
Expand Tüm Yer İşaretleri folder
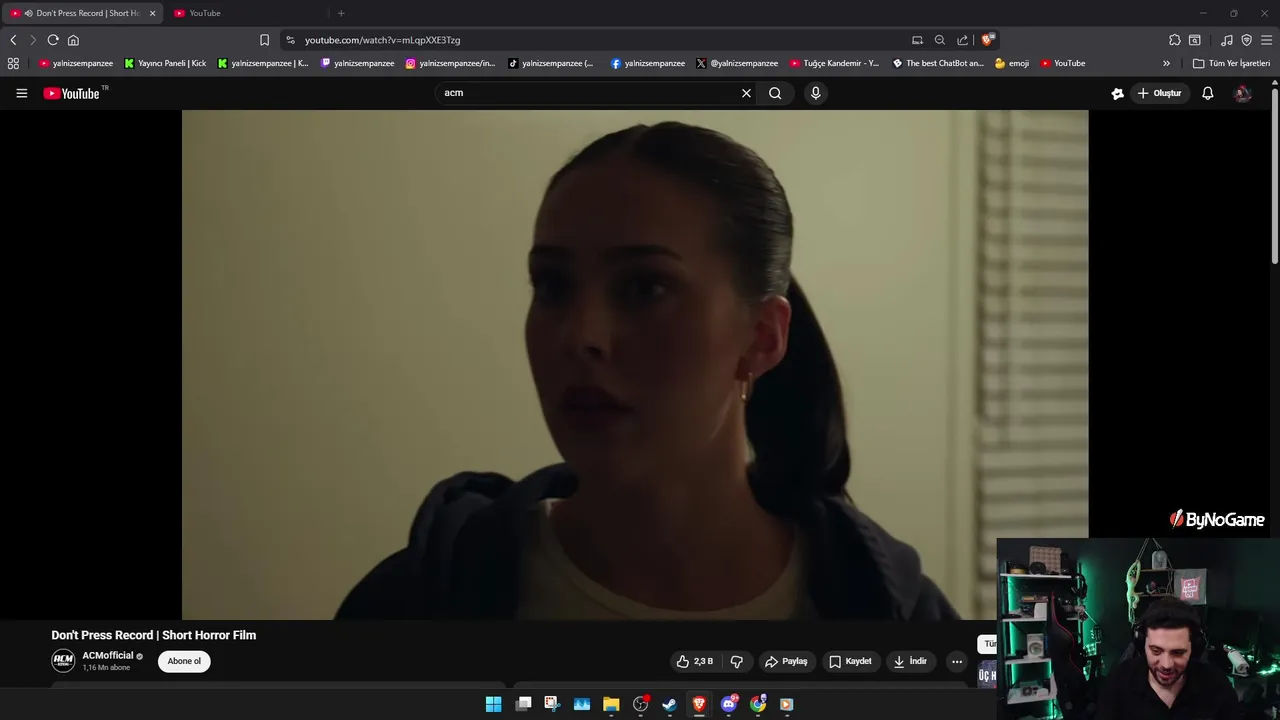tap(1231, 63)
